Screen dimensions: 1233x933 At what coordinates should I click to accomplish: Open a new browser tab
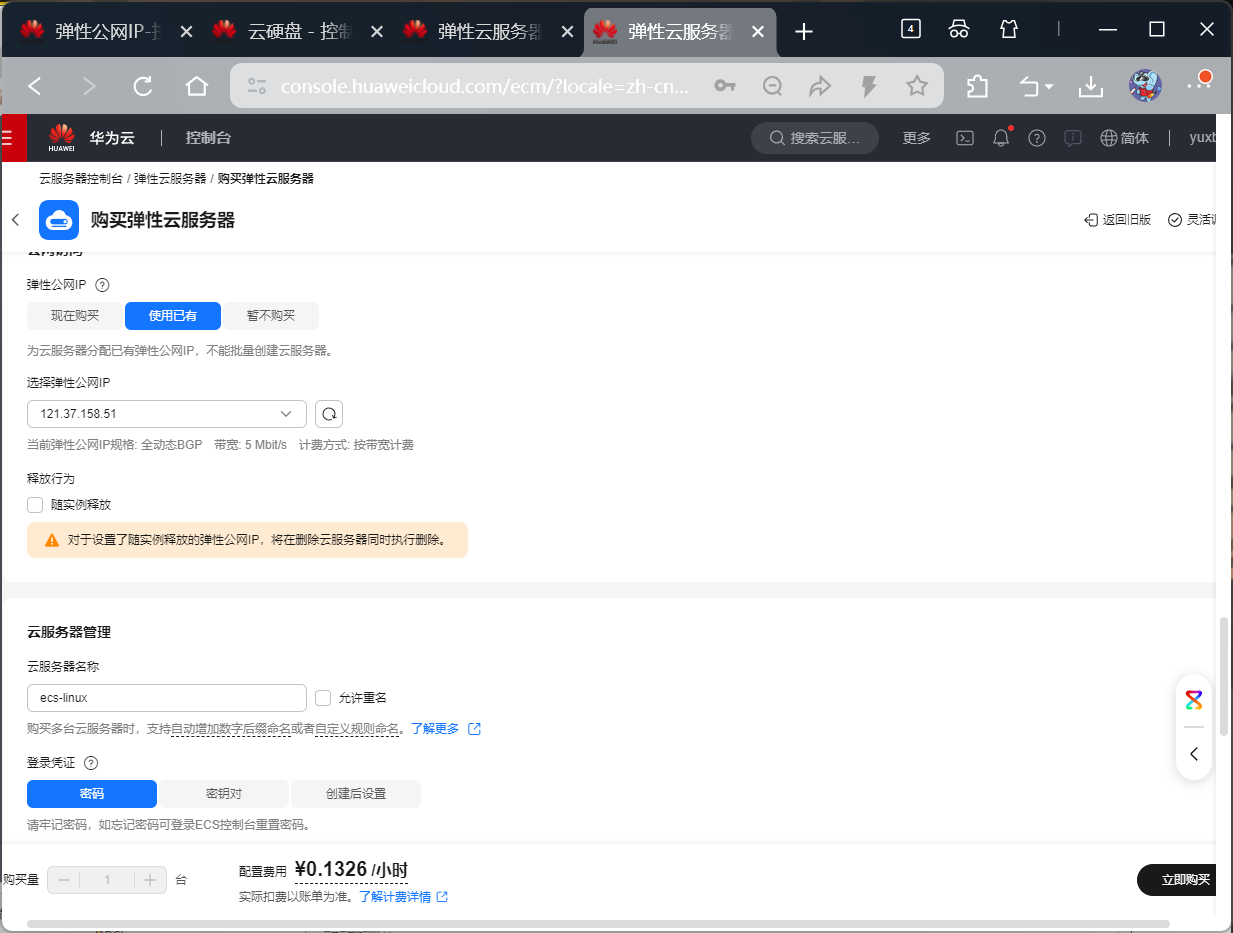coord(804,32)
